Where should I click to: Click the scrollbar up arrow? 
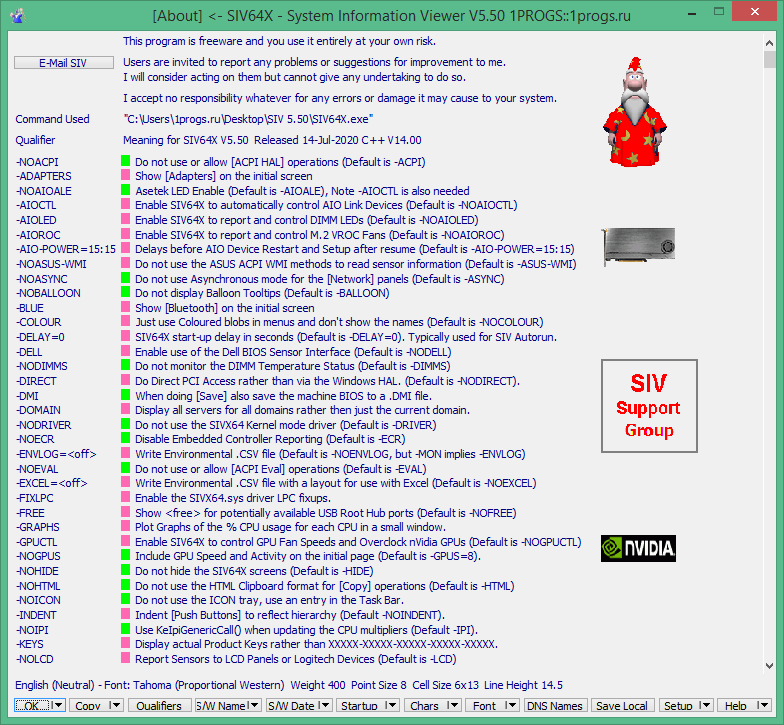pyautogui.click(x=770, y=44)
